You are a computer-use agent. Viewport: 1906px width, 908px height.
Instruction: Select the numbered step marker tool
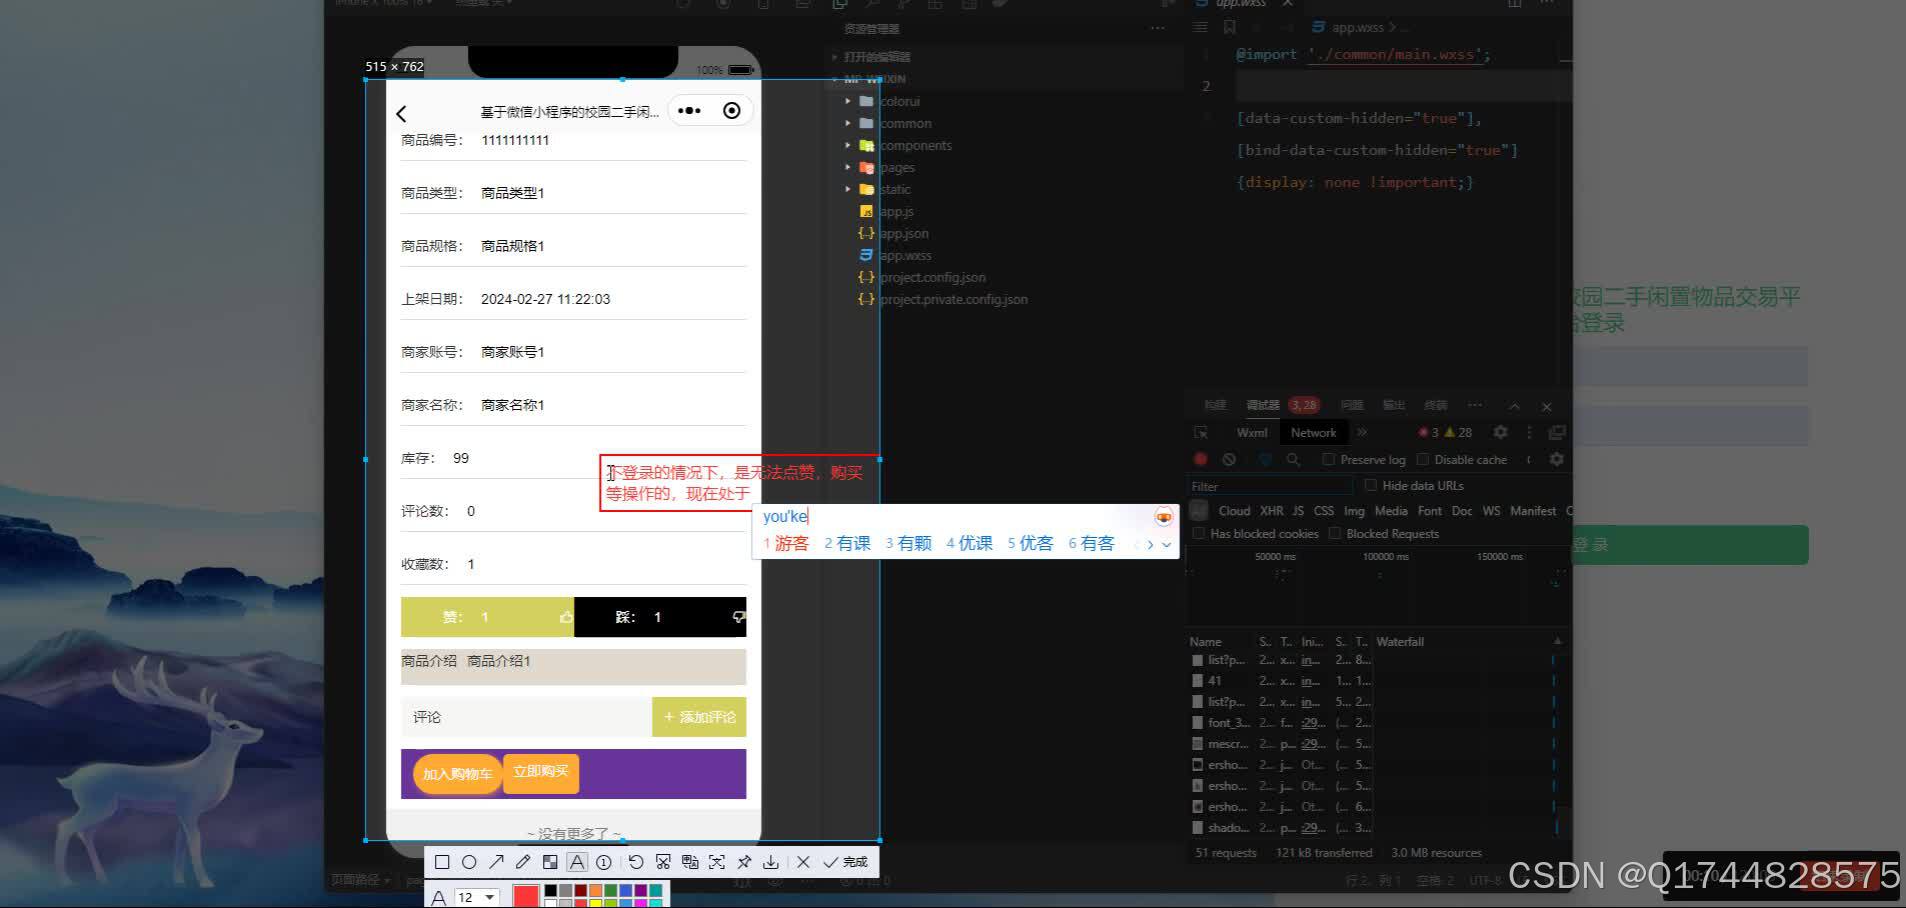tap(604, 862)
